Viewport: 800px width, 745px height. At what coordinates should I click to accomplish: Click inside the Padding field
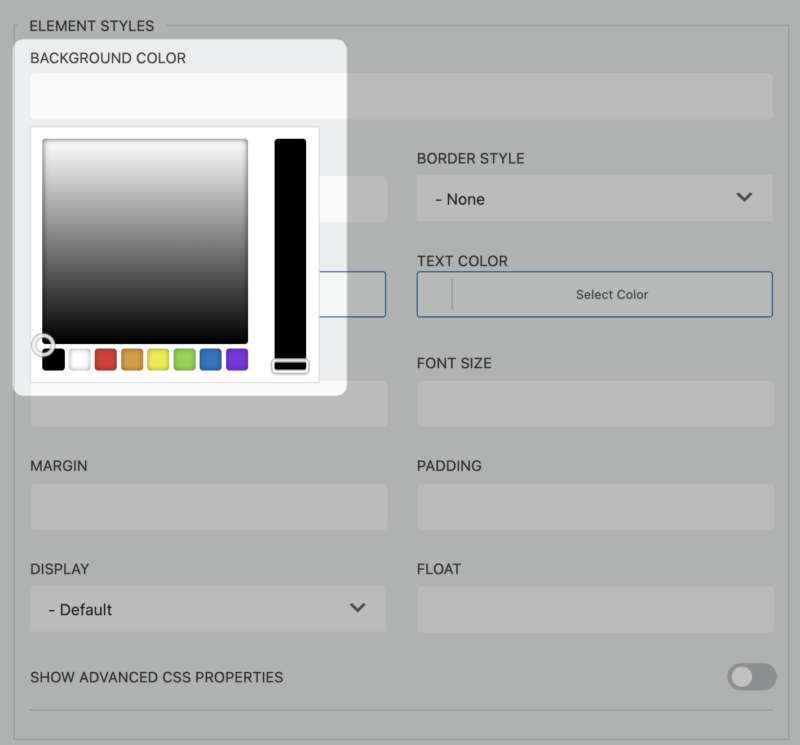click(594, 507)
